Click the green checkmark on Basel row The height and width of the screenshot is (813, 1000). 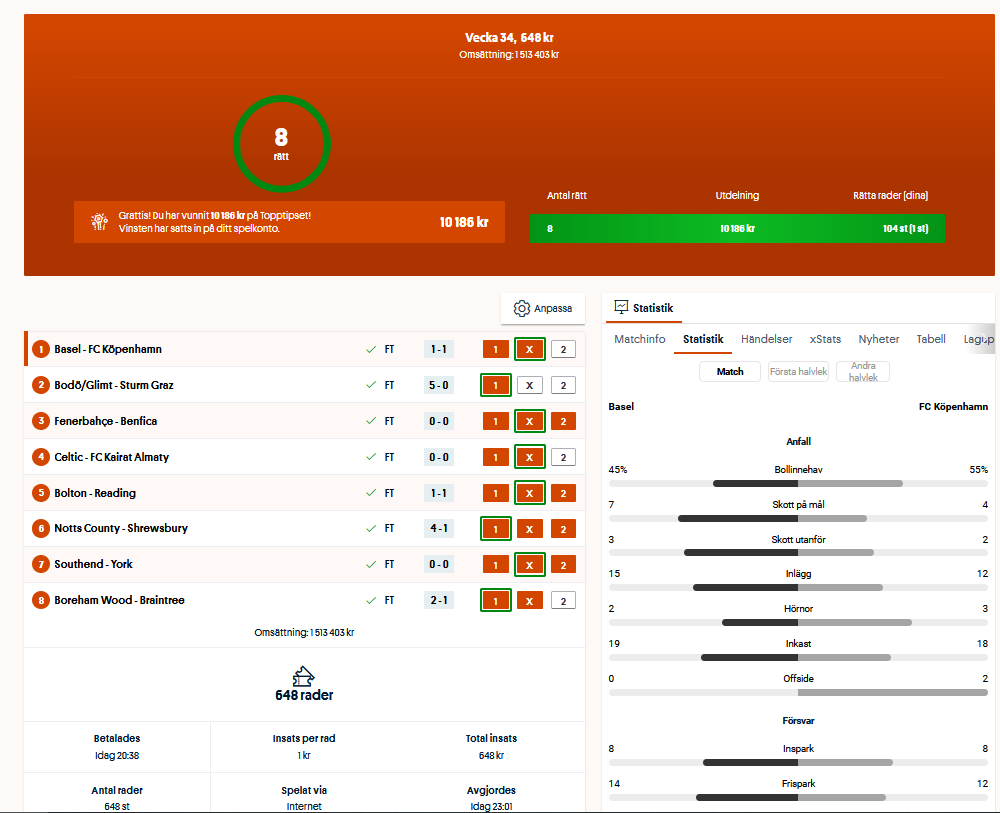point(371,349)
